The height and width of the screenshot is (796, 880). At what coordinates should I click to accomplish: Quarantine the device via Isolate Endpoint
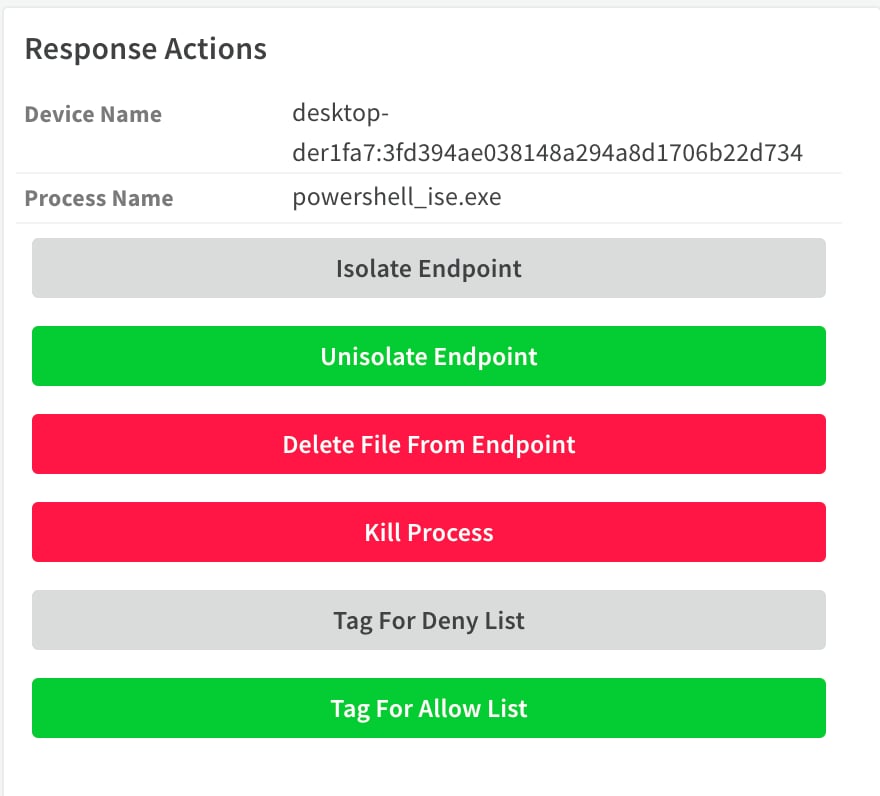pos(429,268)
